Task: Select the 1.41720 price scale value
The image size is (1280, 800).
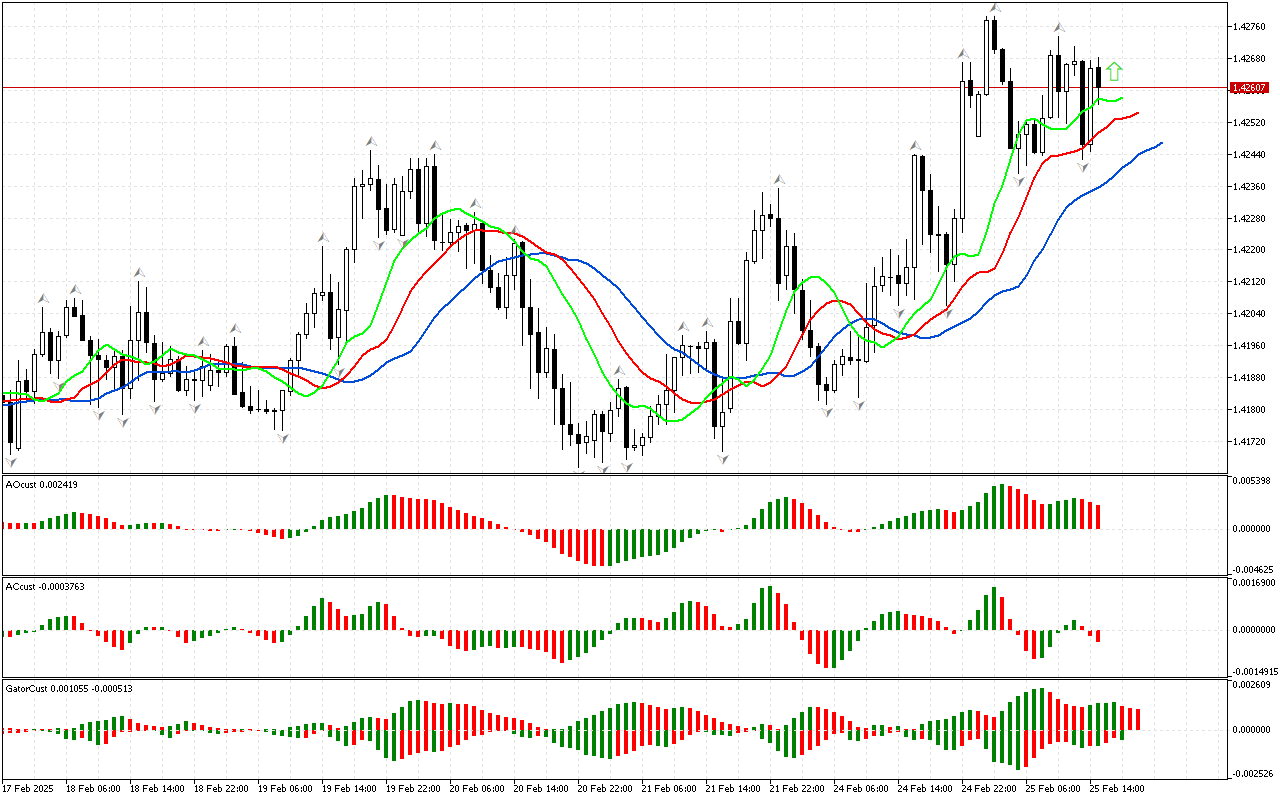Action: (1251, 442)
